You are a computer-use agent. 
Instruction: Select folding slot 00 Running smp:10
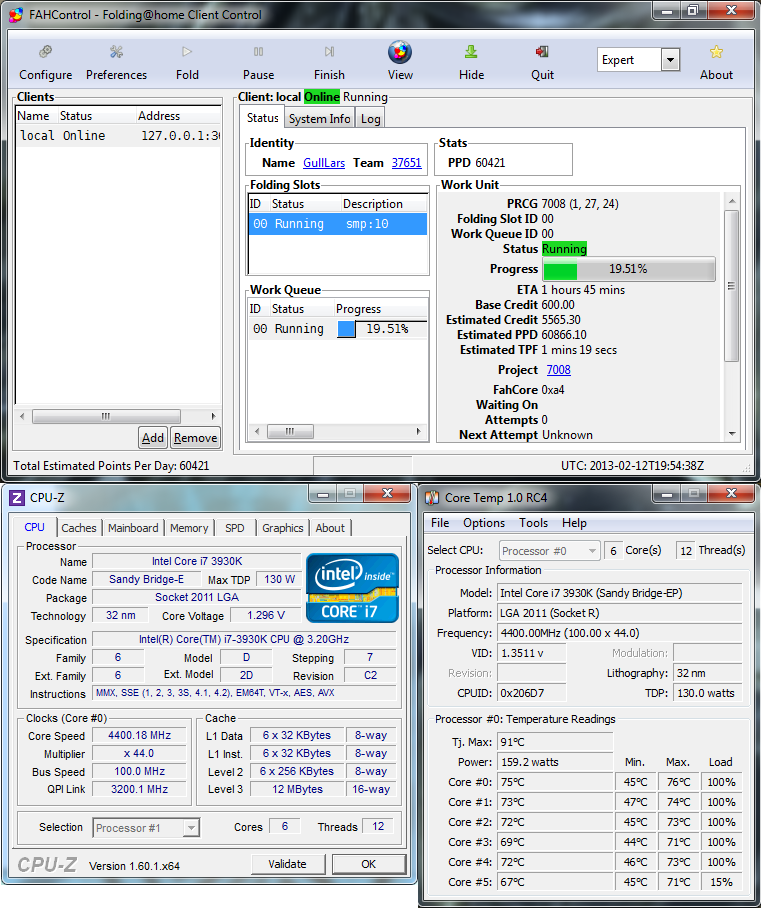(337, 224)
